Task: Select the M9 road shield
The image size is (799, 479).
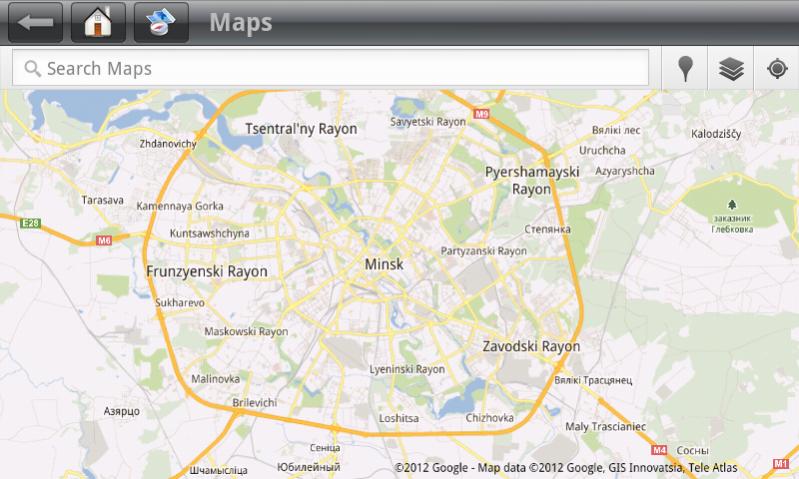Action: tap(481, 114)
